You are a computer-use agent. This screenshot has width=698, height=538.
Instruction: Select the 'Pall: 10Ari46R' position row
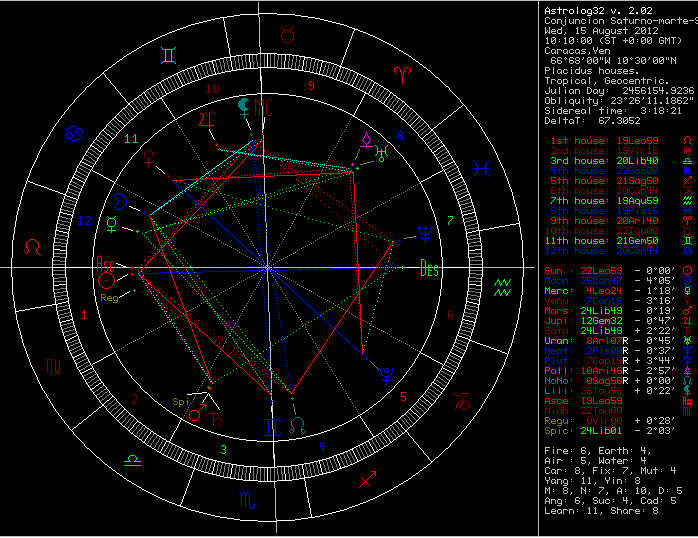pyautogui.click(x=616, y=371)
